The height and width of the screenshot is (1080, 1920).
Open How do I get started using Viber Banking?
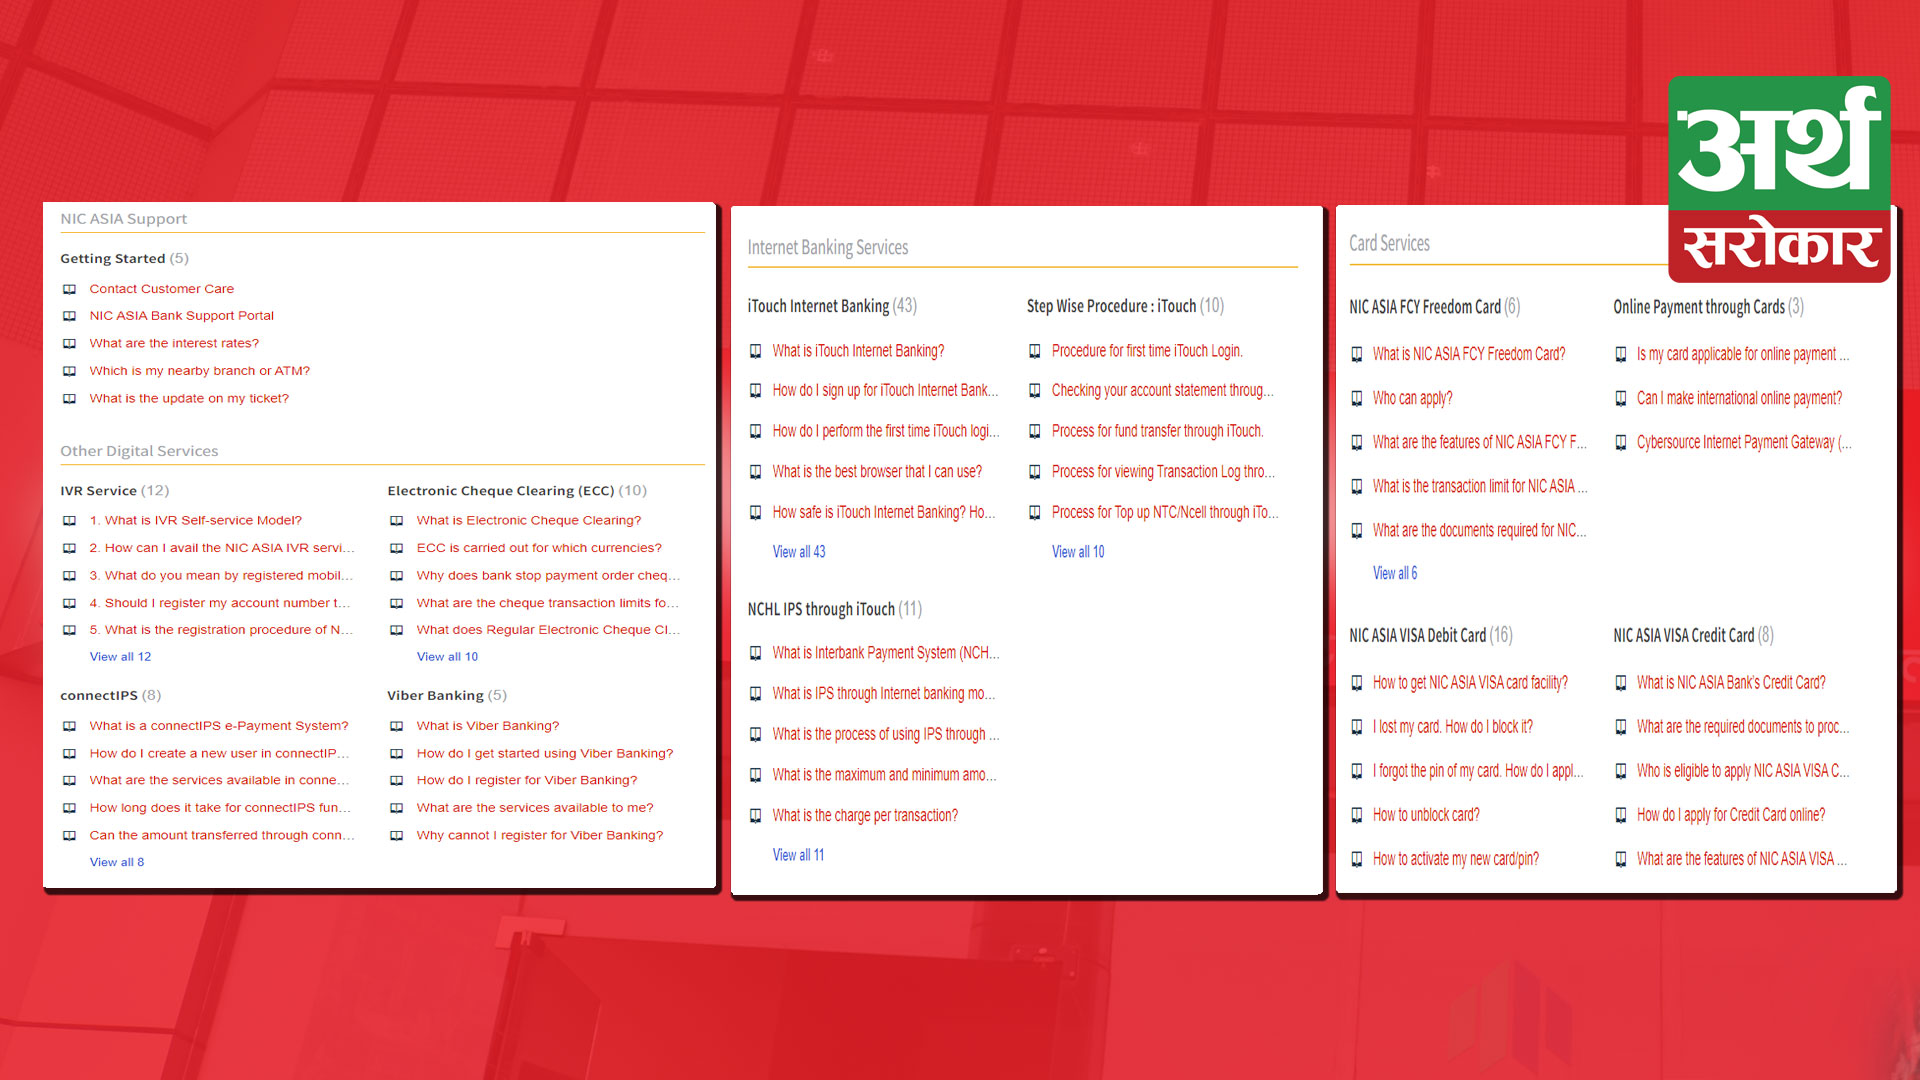[x=544, y=754]
